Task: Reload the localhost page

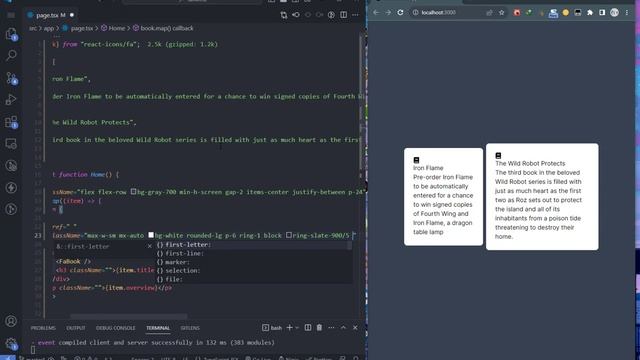Action: tap(400, 13)
